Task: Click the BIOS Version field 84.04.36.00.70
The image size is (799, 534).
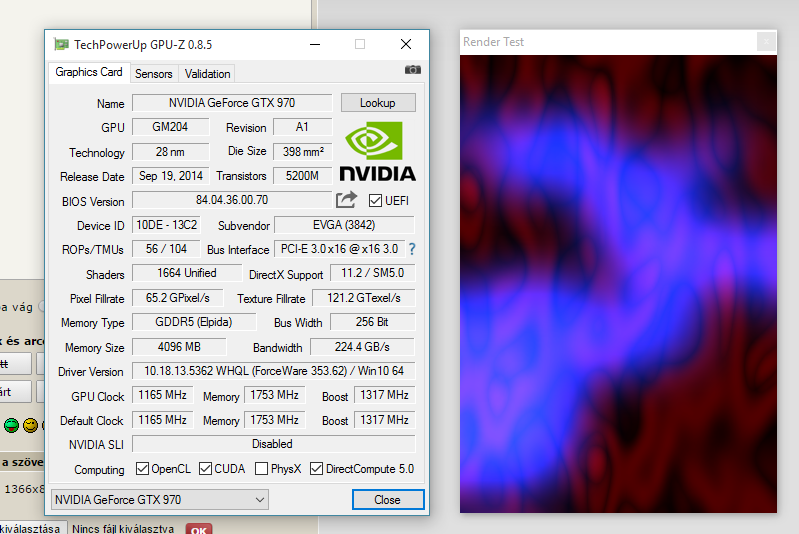Action: [232, 200]
